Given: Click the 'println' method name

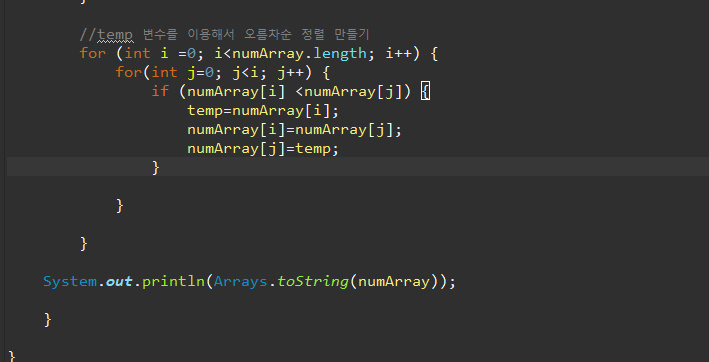Looking at the screenshot, I should 173,282.
